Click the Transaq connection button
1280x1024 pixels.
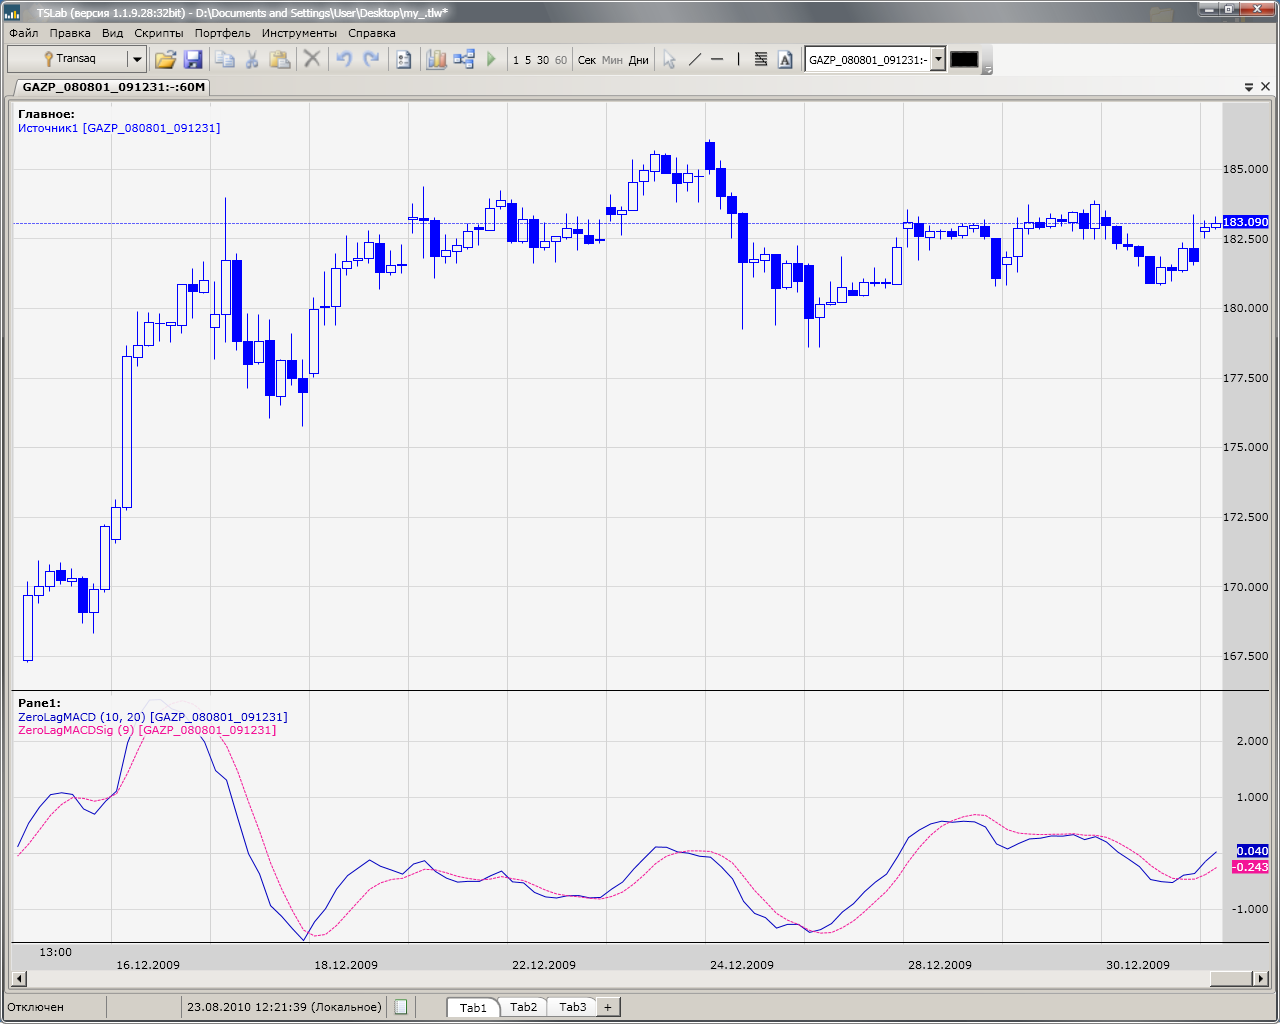pos(68,60)
